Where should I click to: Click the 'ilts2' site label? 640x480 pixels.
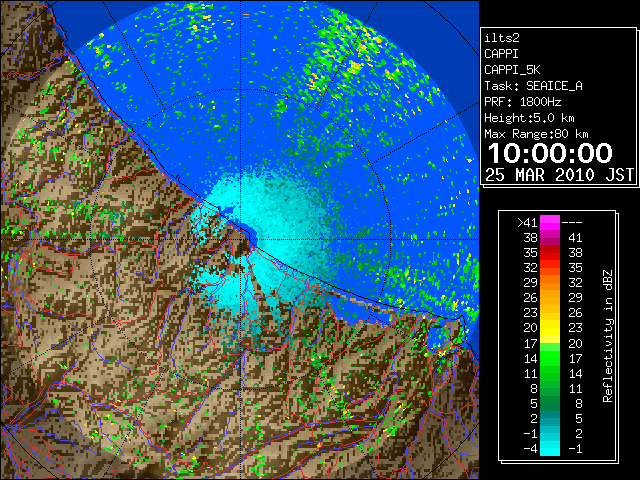point(502,38)
